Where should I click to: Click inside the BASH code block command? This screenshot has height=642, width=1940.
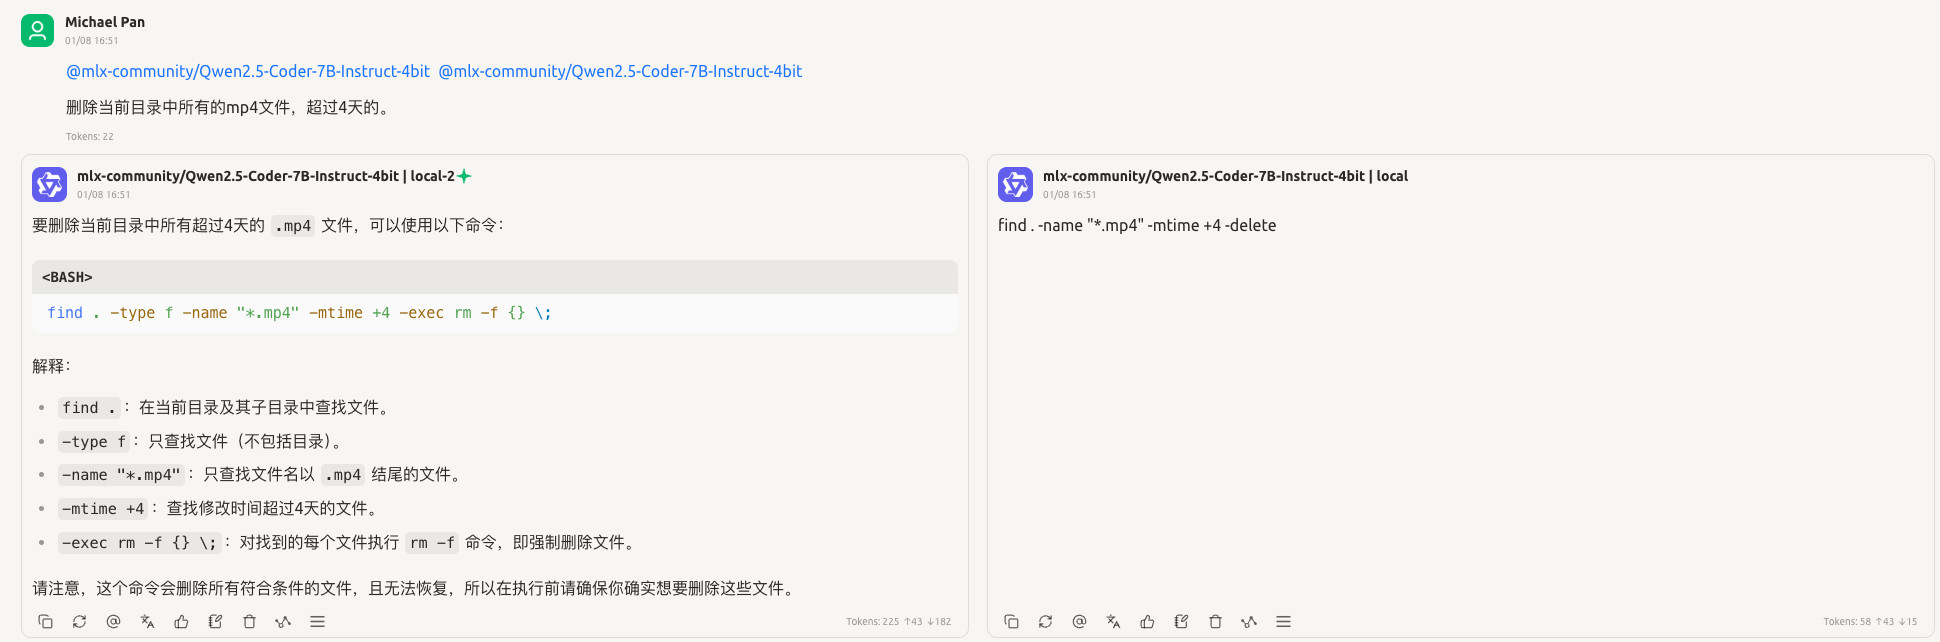point(299,313)
